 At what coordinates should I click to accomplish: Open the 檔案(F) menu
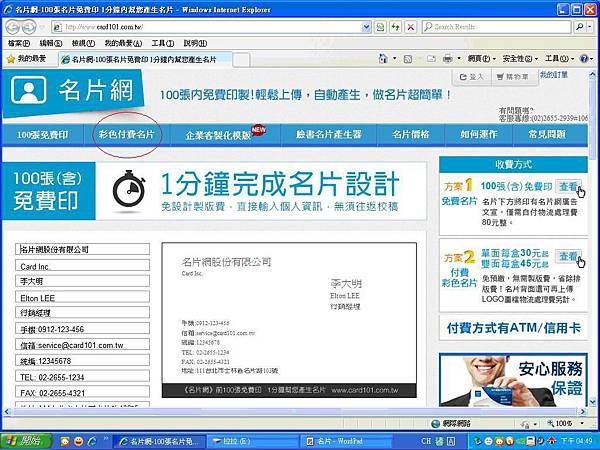point(18,43)
